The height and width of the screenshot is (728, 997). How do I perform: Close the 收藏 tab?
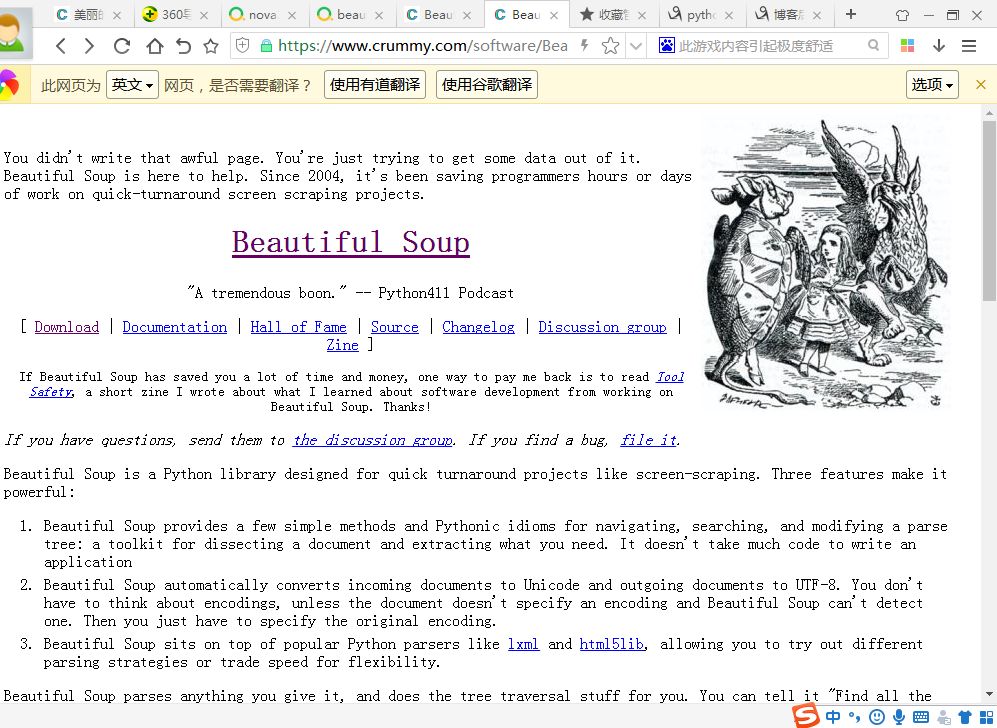(642, 15)
